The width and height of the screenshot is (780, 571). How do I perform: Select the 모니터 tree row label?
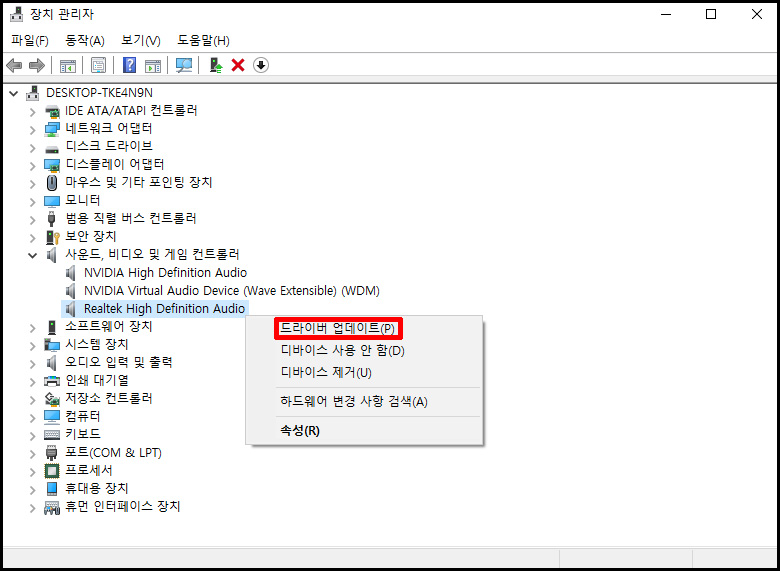[83, 200]
